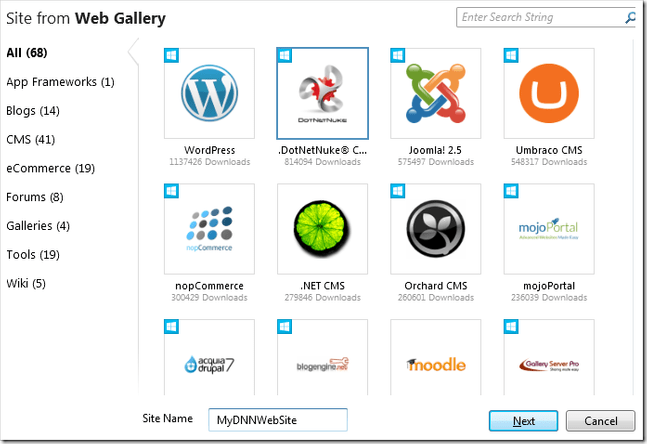
Task: Click the Orchard CMS name label
Action: click(436, 286)
